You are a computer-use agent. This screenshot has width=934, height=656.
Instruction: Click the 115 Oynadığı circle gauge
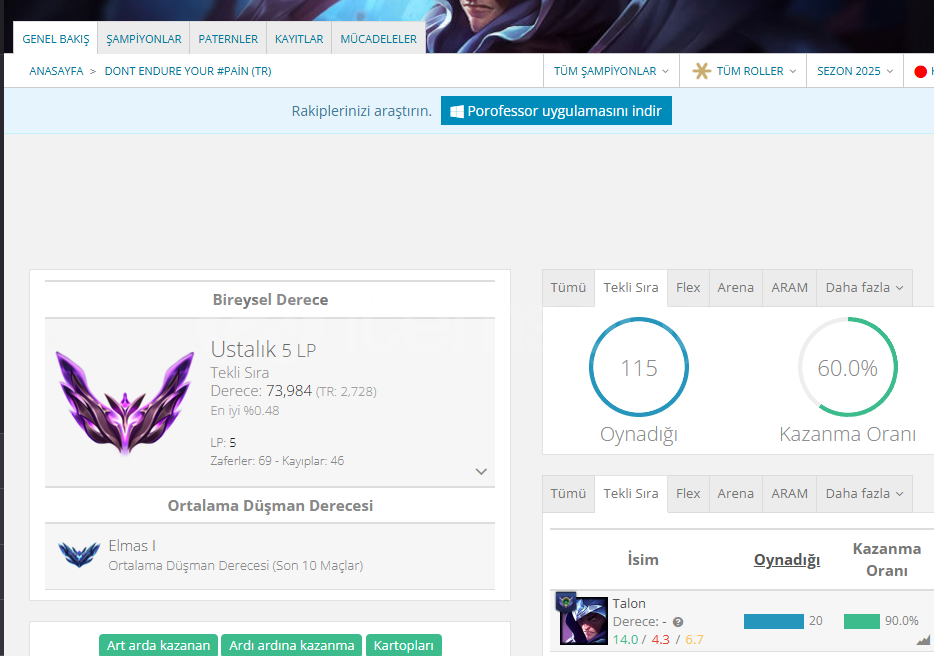(639, 367)
